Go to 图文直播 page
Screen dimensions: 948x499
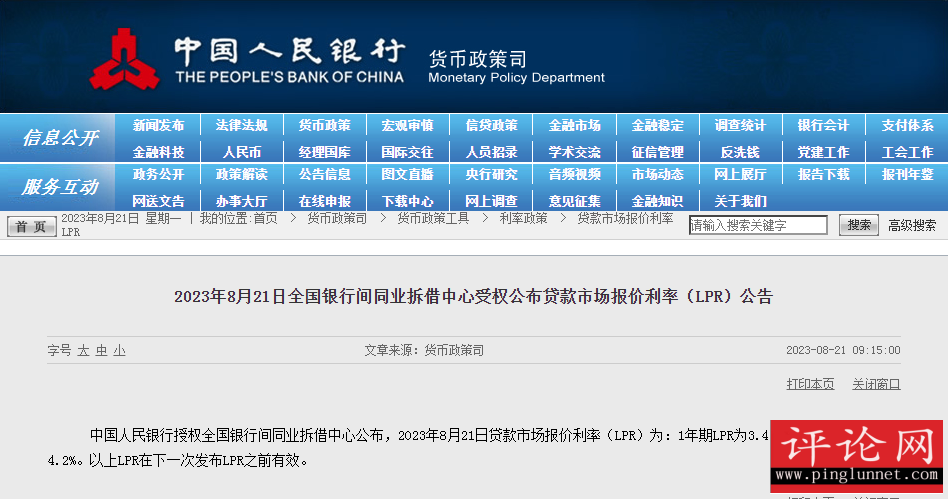[x=407, y=174]
